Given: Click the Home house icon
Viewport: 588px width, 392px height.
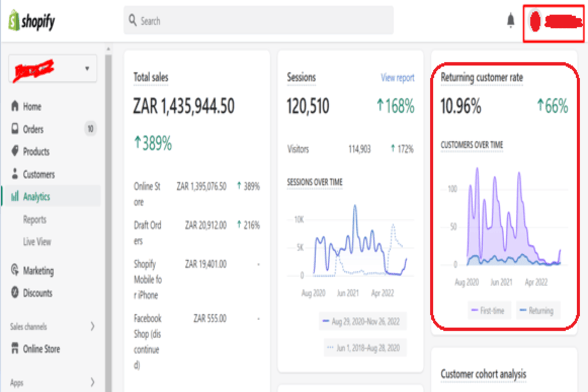Looking at the screenshot, I should (15, 106).
